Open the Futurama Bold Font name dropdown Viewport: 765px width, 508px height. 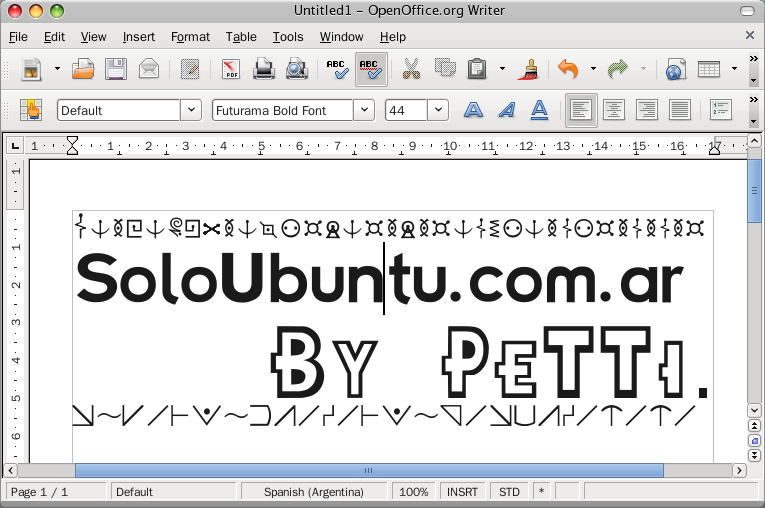(x=364, y=110)
